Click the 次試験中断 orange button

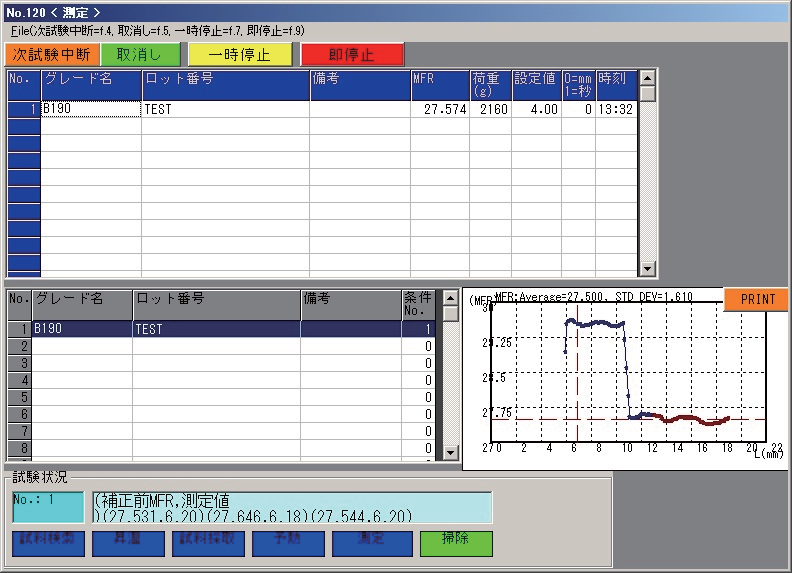(52, 54)
